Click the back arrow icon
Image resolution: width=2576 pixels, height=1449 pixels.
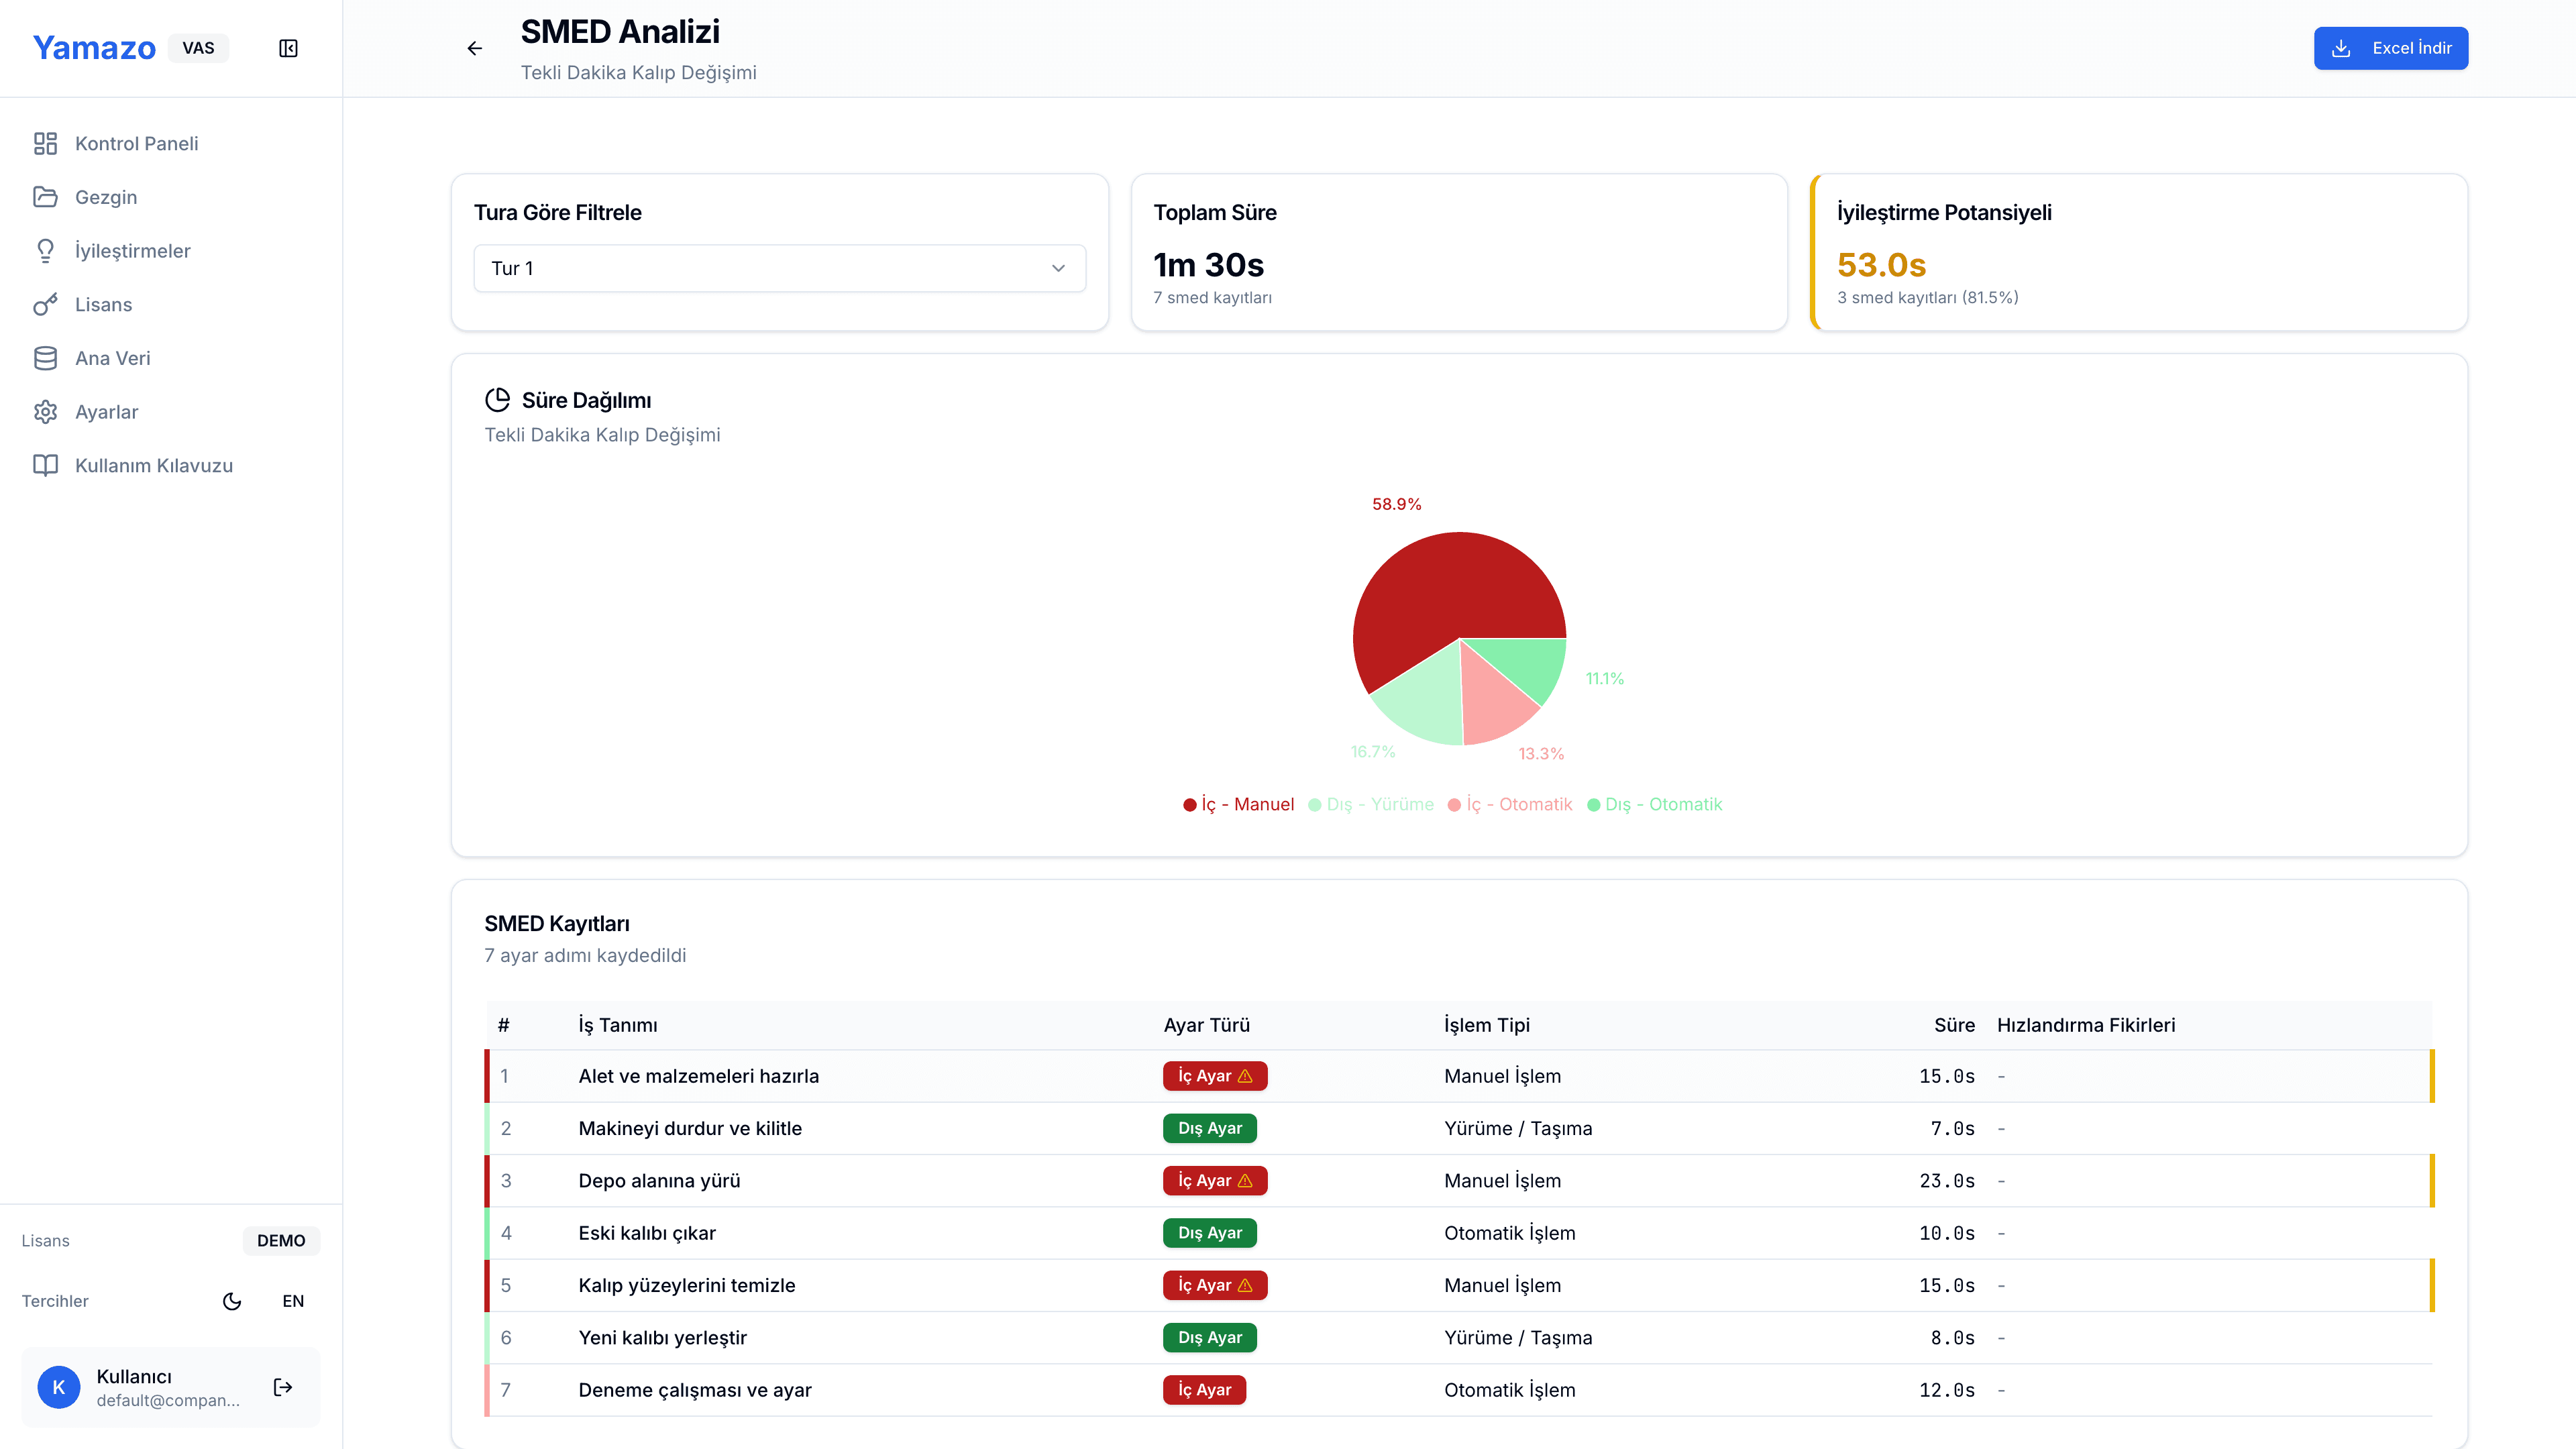click(475, 48)
